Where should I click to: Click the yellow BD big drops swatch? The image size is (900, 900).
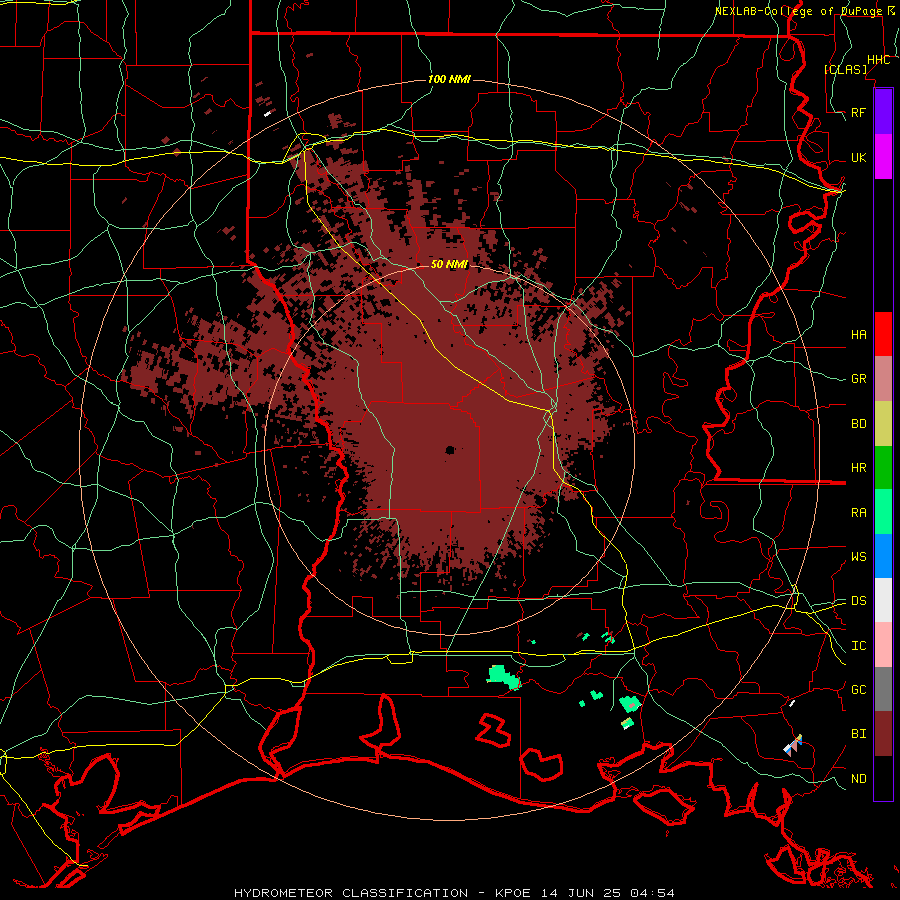883,424
